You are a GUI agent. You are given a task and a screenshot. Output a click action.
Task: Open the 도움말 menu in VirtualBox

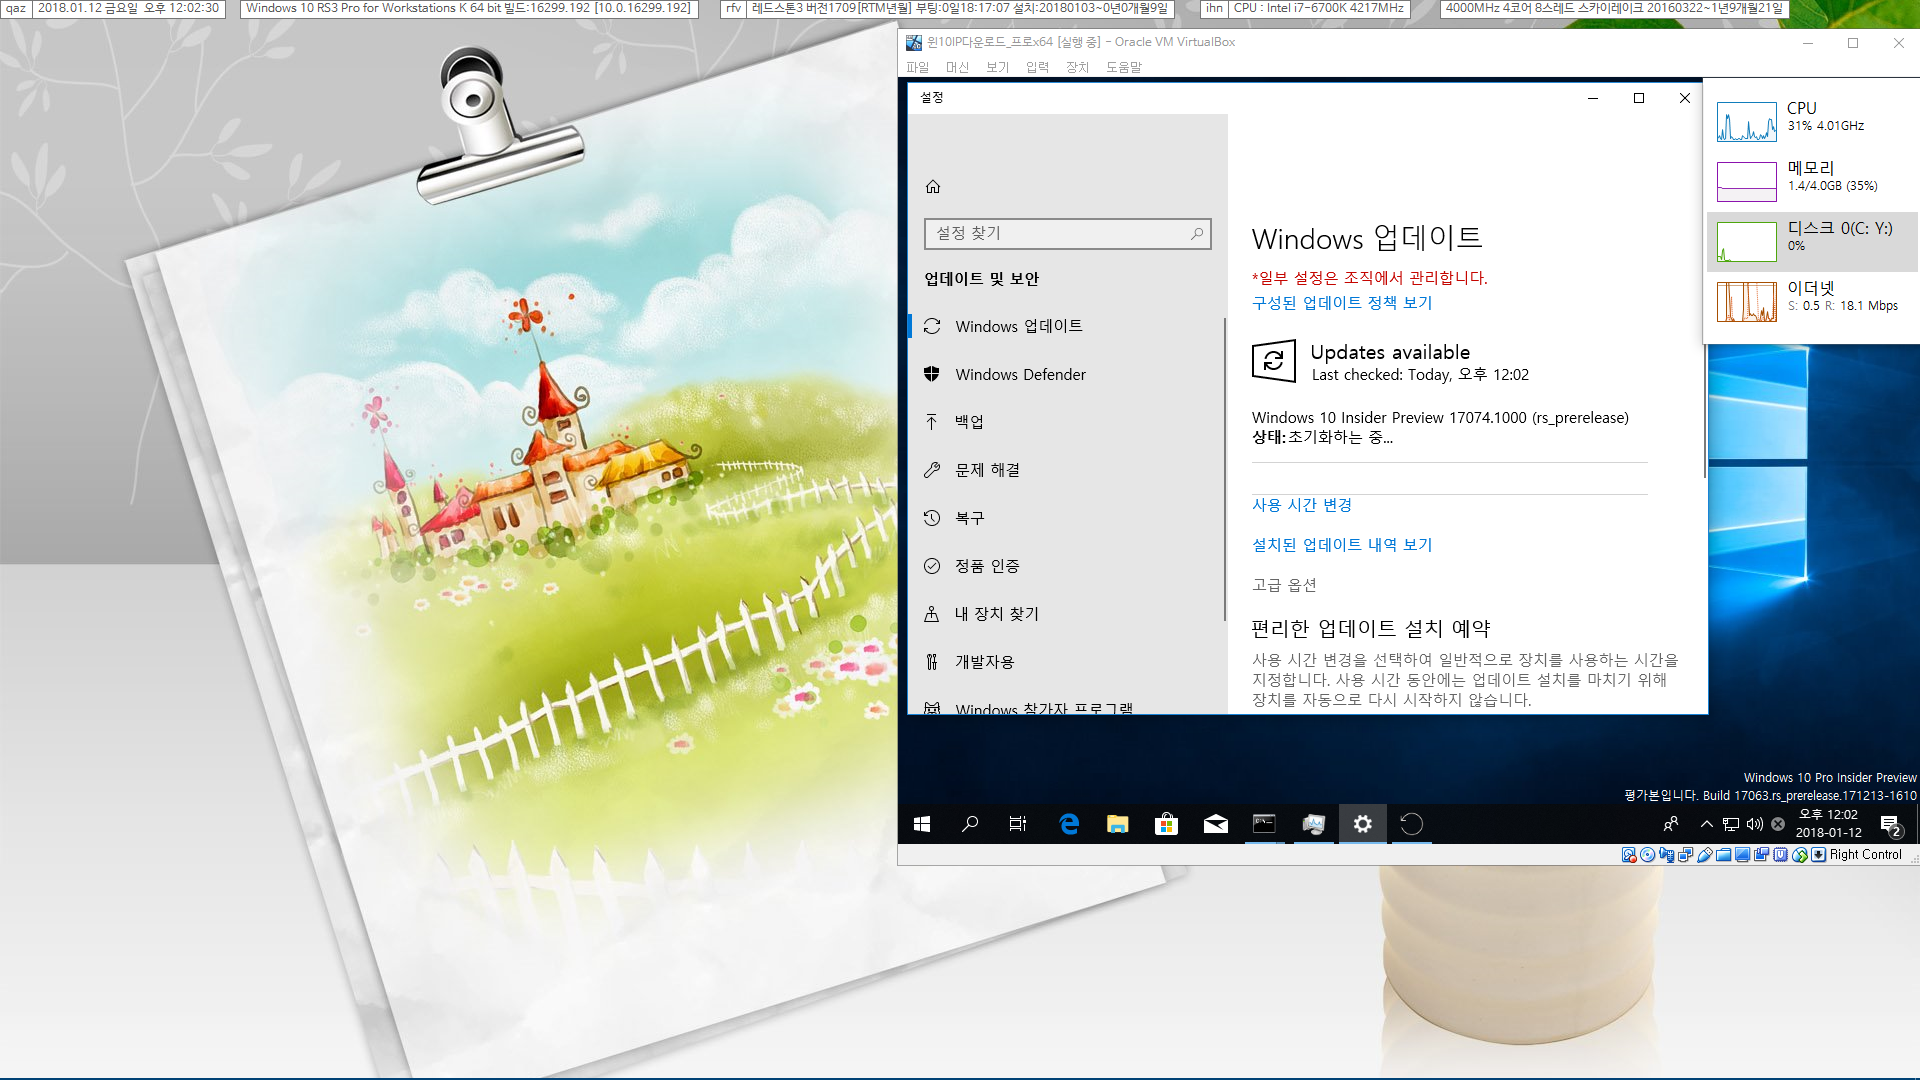(x=1123, y=67)
